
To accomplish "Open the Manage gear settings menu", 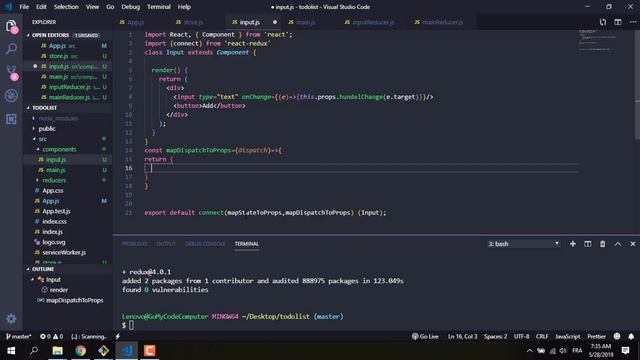I will [11, 318].
